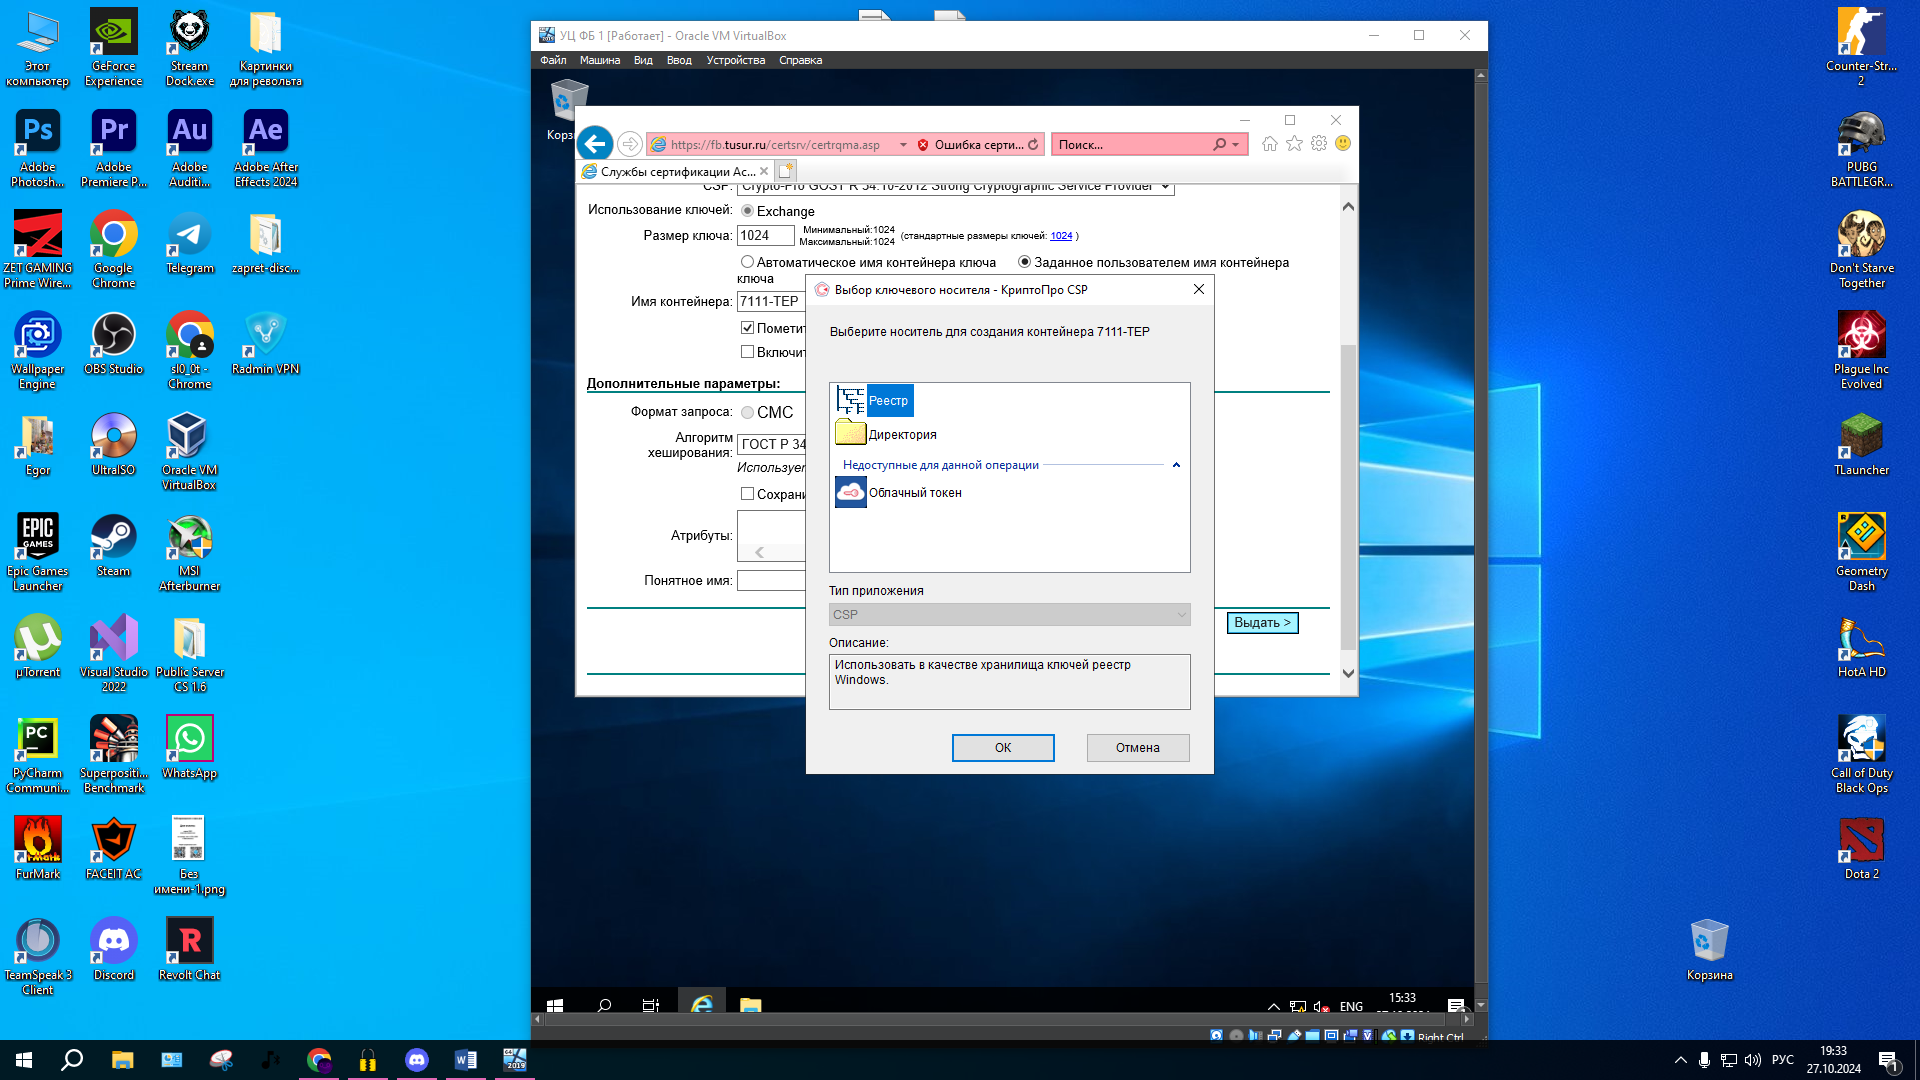The image size is (1920, 1080).
Task: Click the 1024 standard key size link
Action: pos(1061,236)
